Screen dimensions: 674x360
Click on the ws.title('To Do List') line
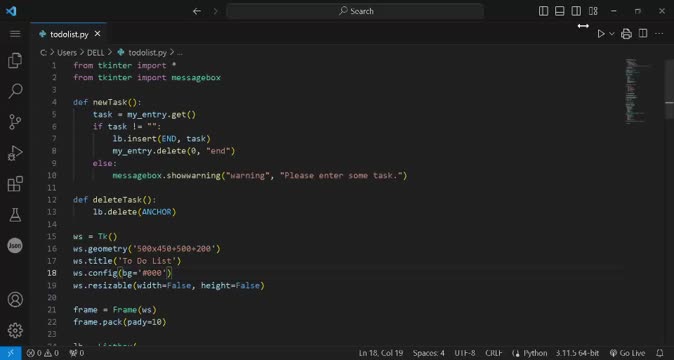pos(127,261)
